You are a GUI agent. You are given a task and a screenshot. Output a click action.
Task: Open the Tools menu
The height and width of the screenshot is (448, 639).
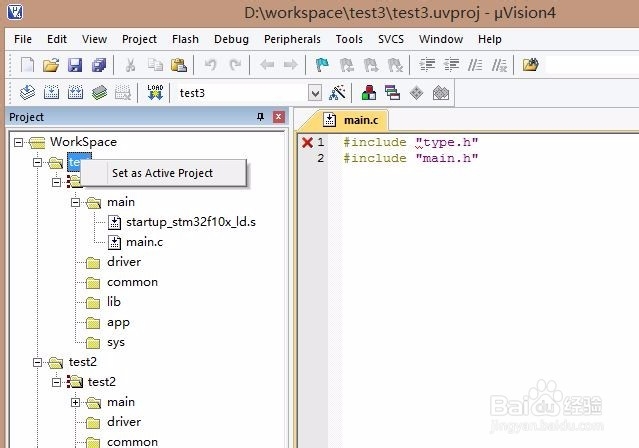point(349,39)
